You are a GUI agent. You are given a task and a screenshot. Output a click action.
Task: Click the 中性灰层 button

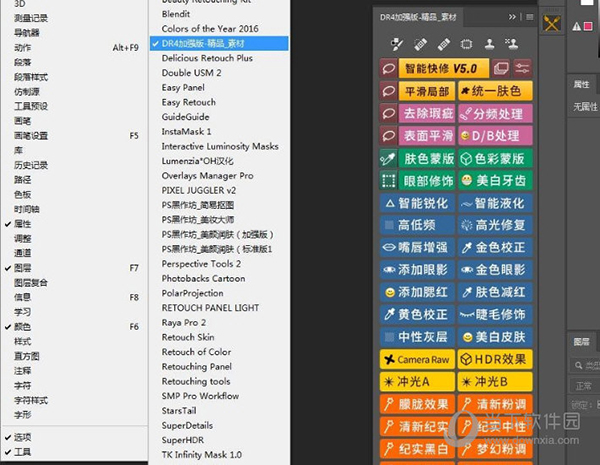(x=417, y=337)
